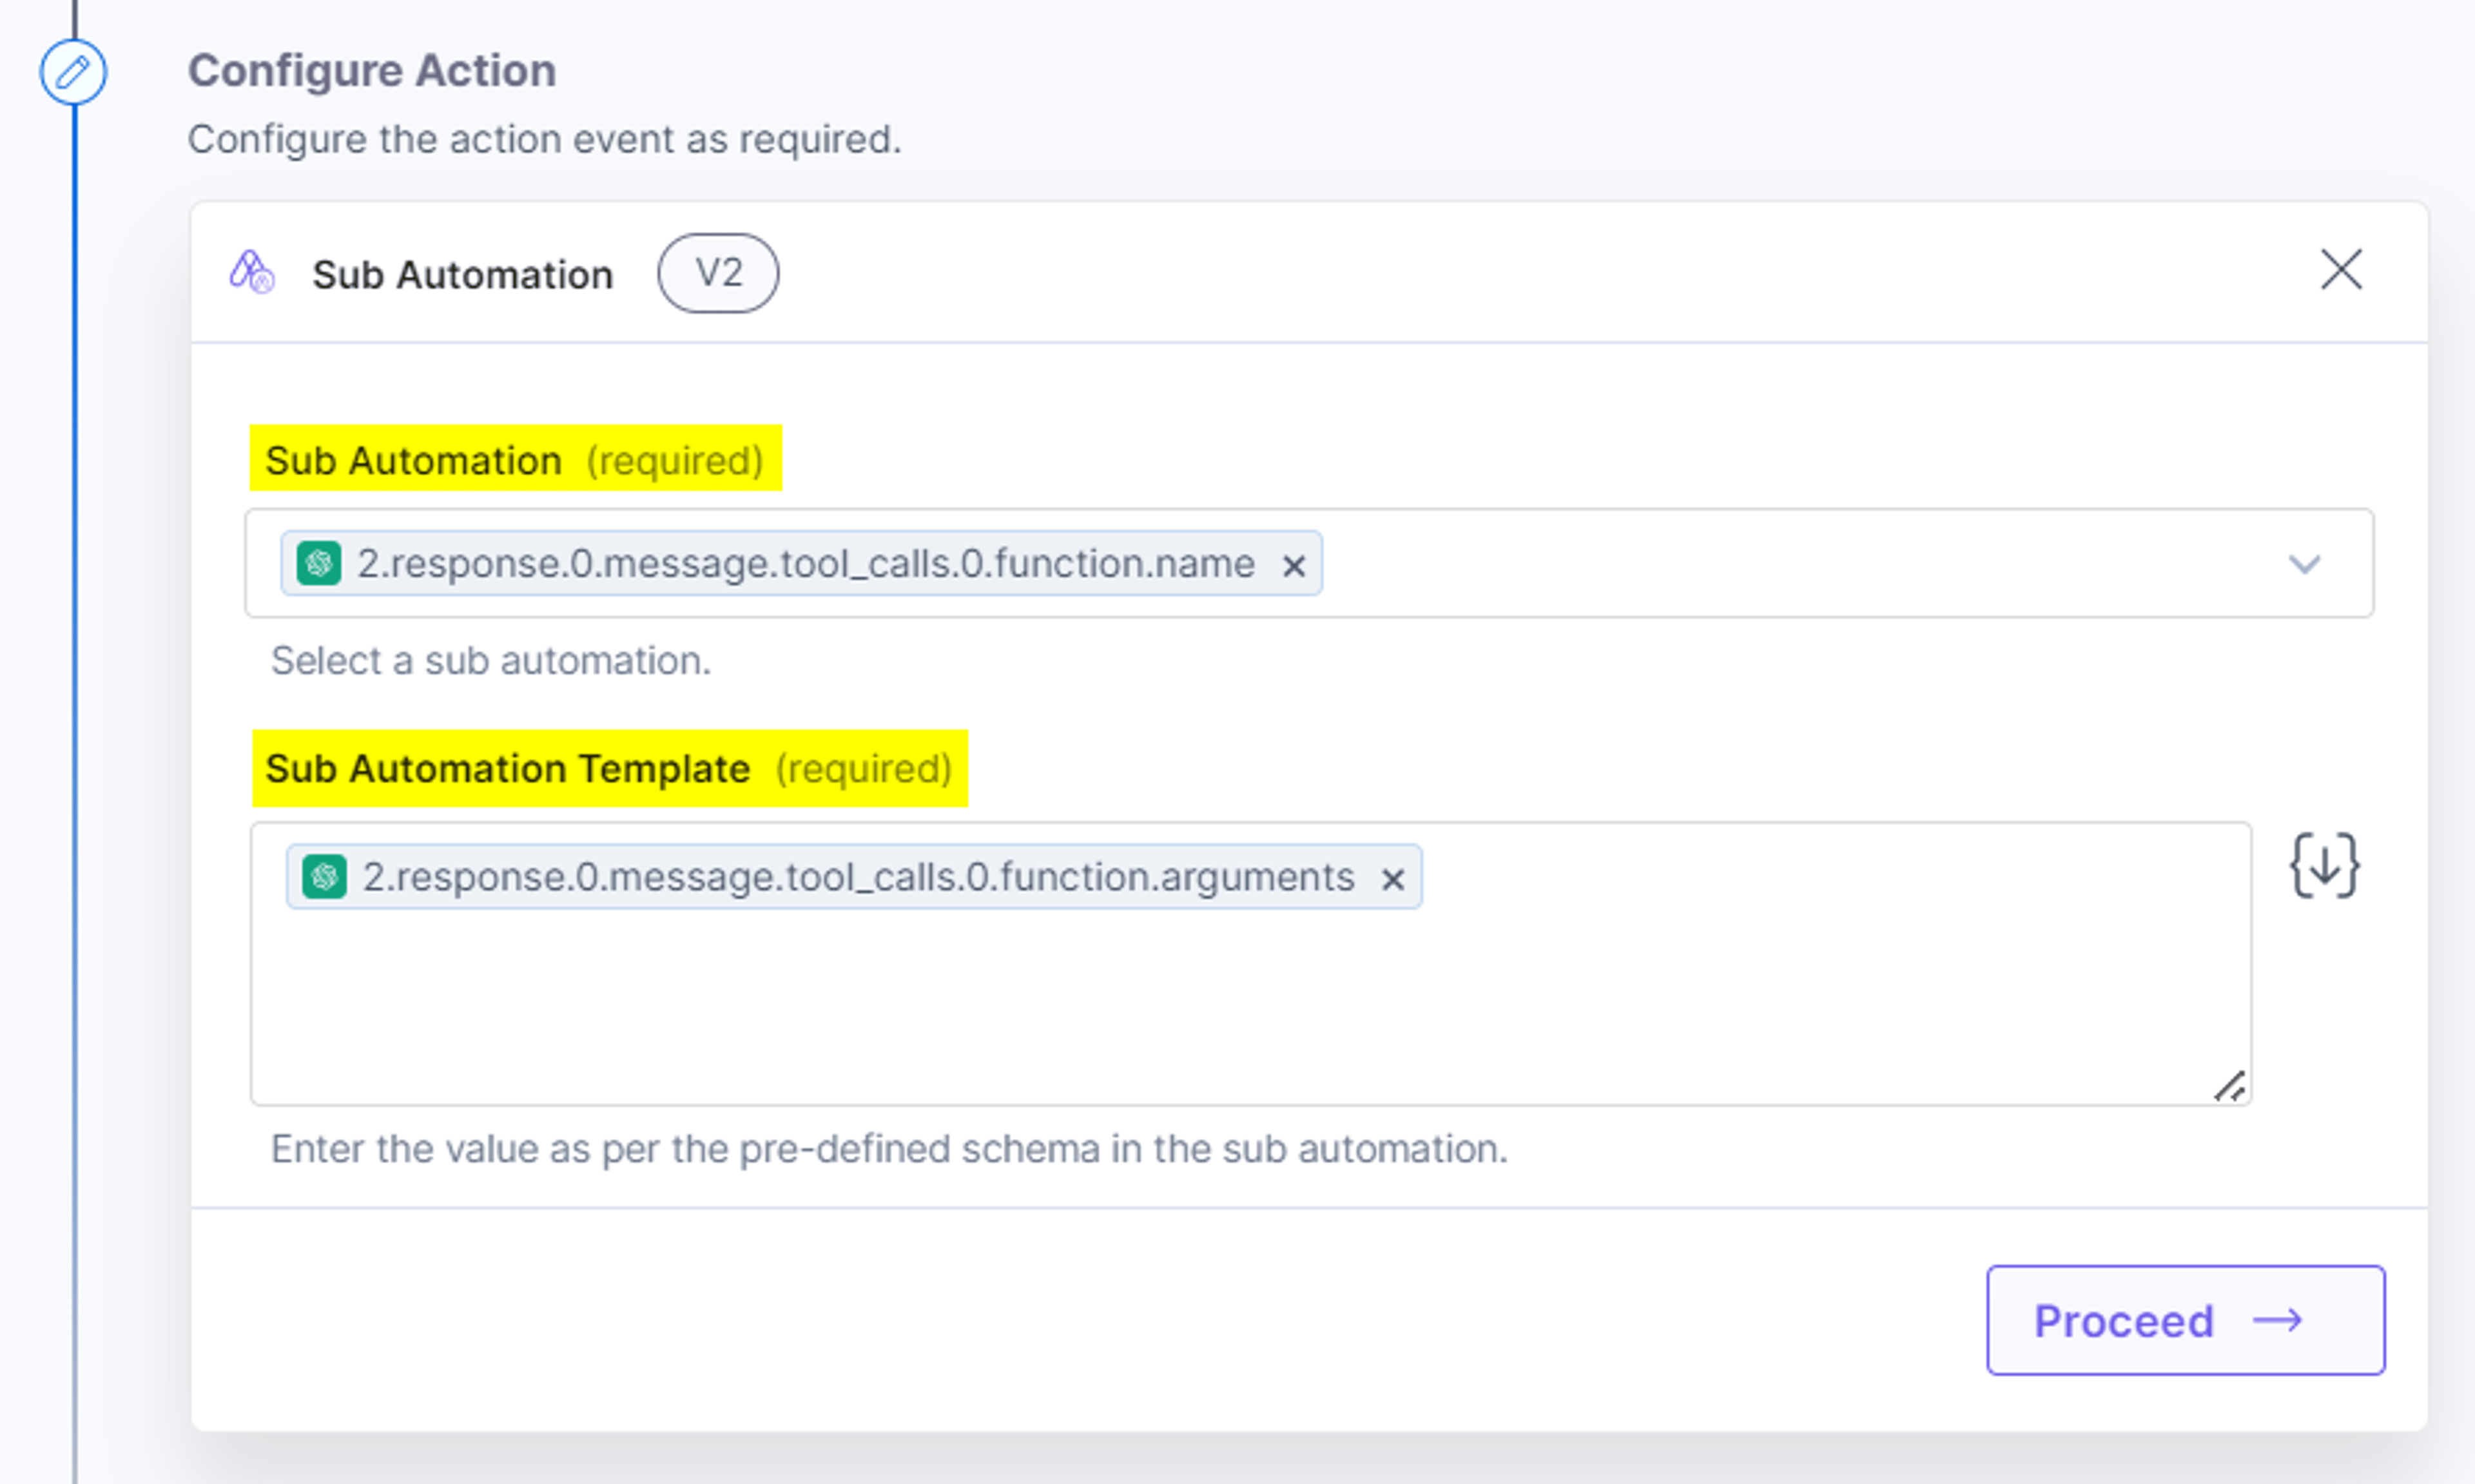The width and height of the screenshot is (2475, 1484).
Task: Expand the Sub Automation dropdown chevron
Action: pos(2304,564)
